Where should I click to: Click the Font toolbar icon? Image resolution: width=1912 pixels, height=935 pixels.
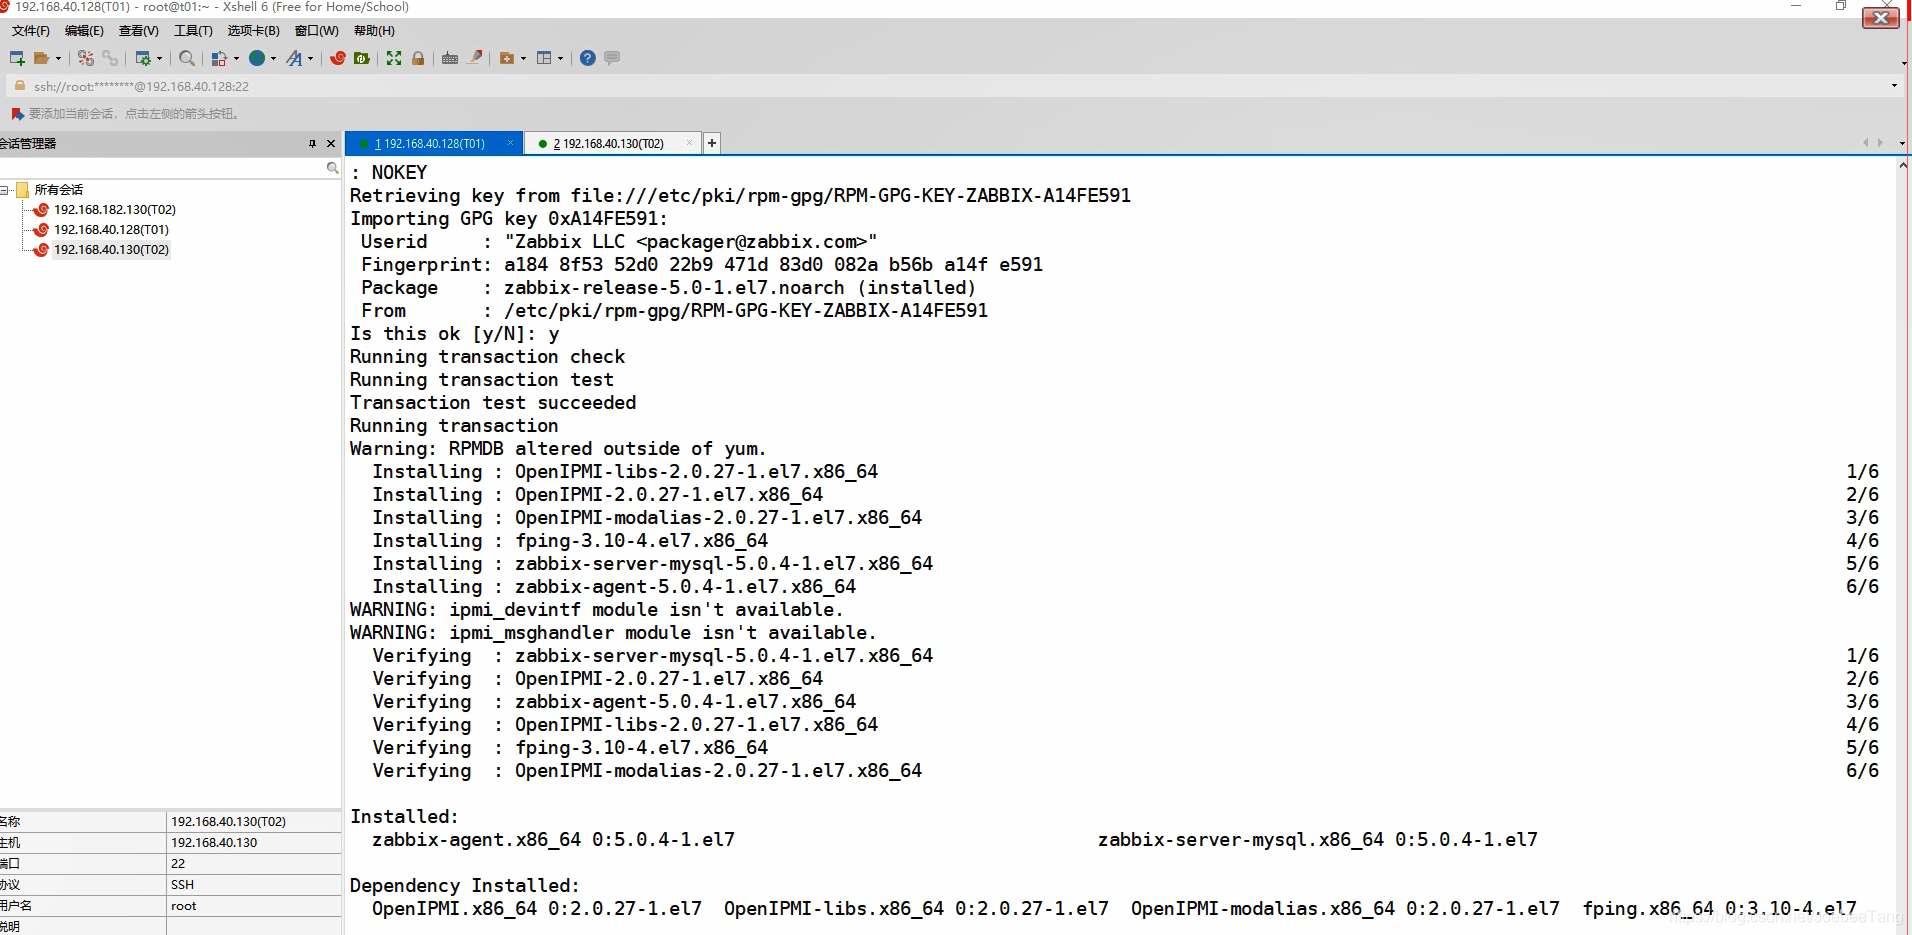(294, 58)
